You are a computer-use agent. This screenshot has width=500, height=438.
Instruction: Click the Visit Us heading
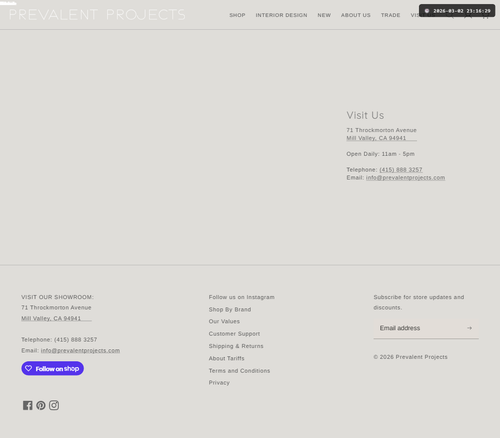(x=365, y=115)
